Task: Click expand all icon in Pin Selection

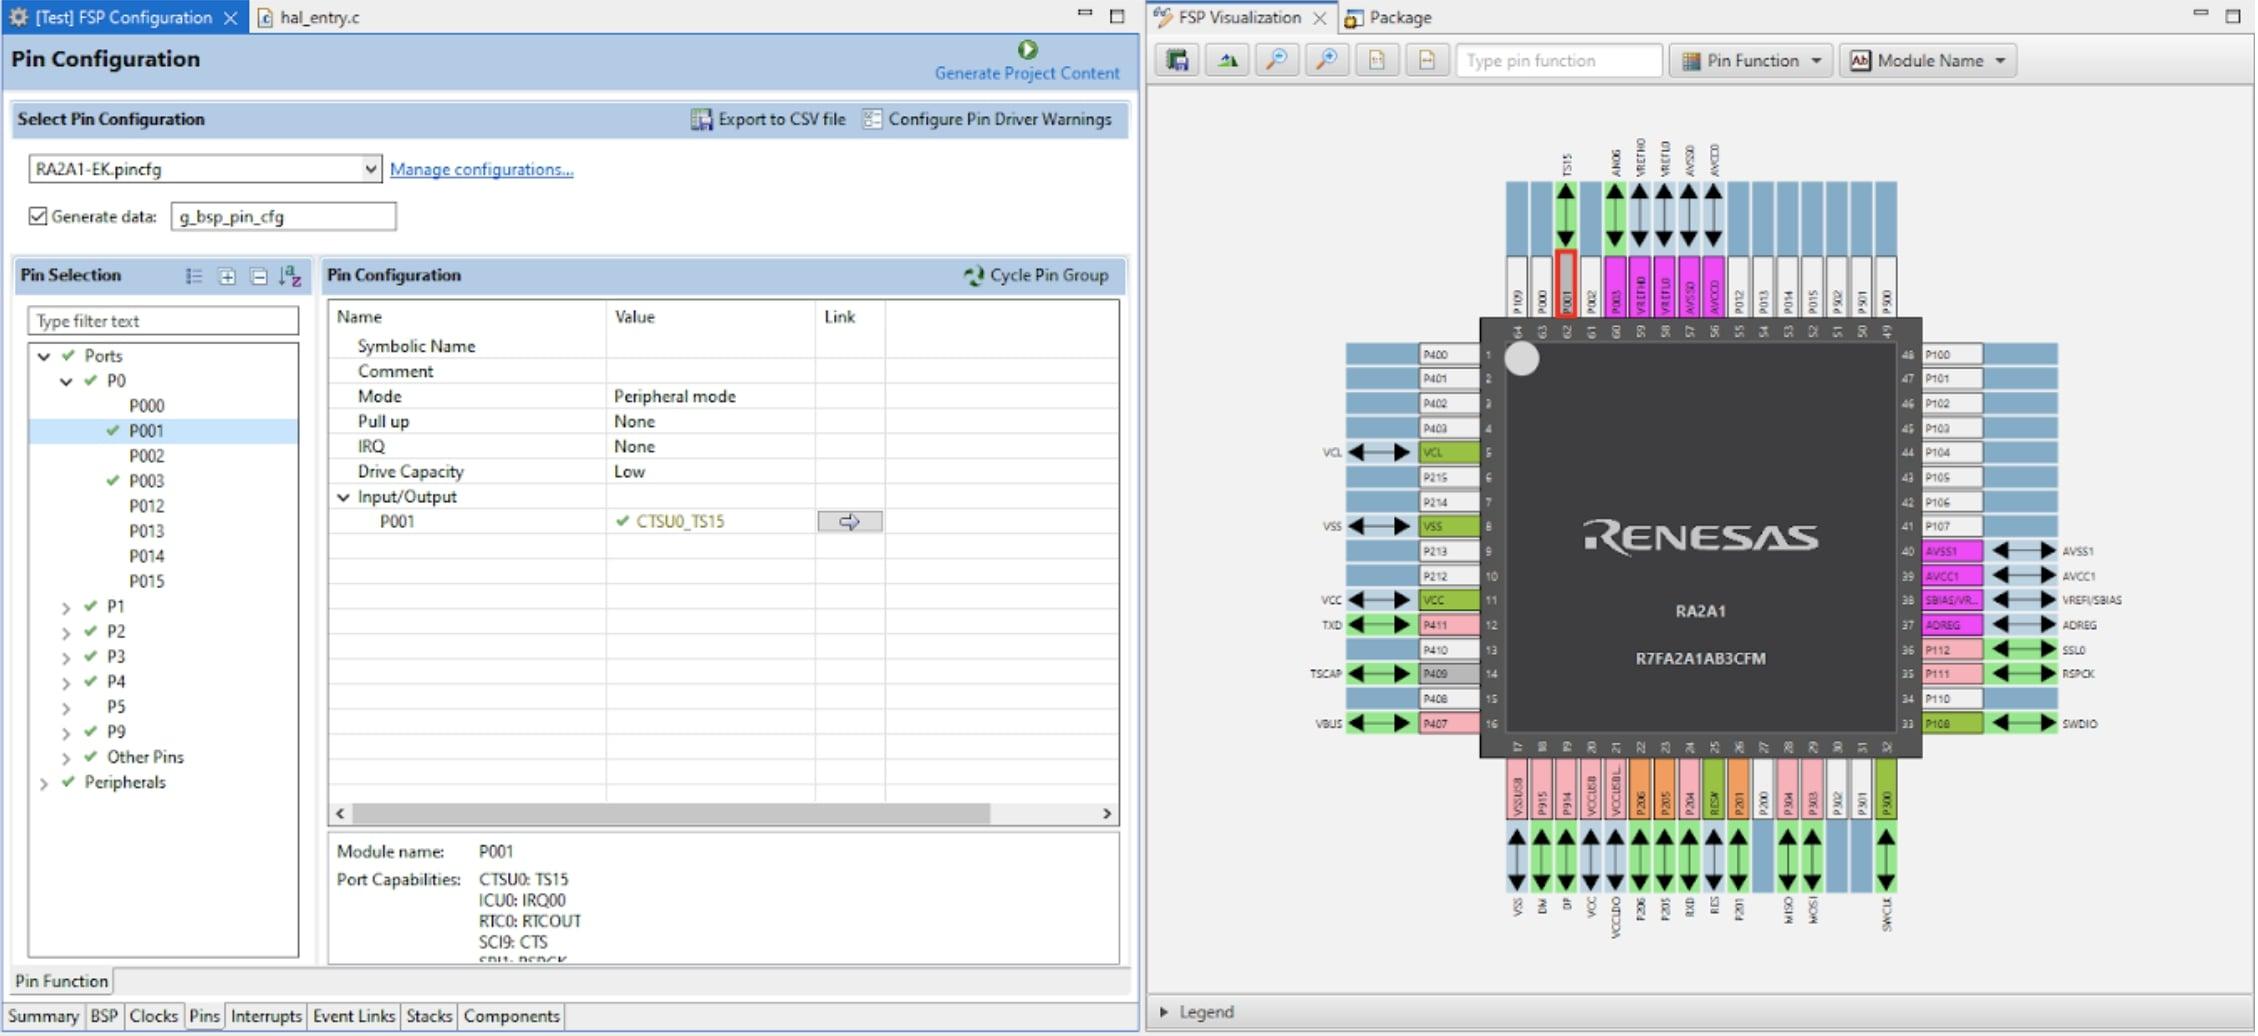Action: click(x=227, y=276)
